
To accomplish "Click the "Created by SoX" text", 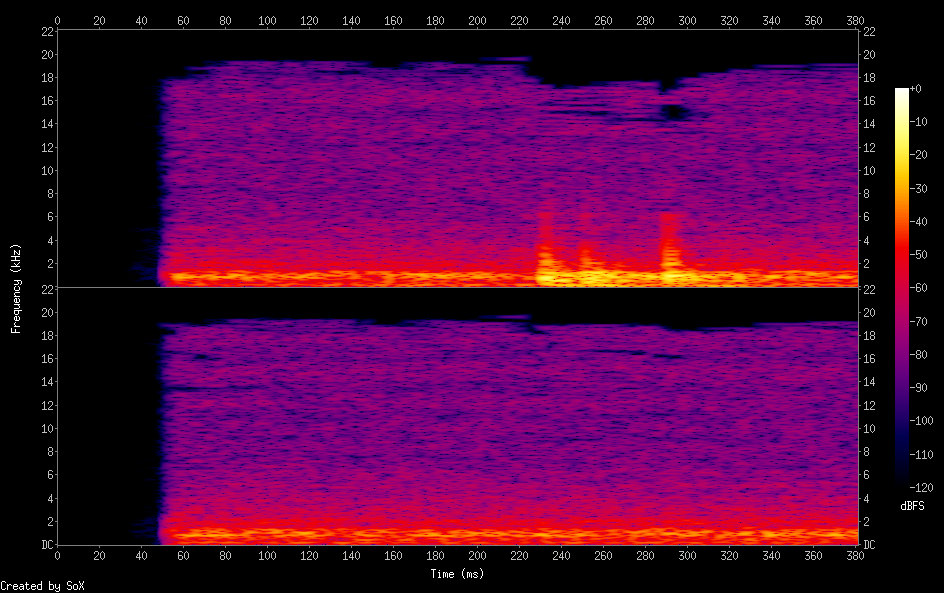I will (x=42, y=586).
